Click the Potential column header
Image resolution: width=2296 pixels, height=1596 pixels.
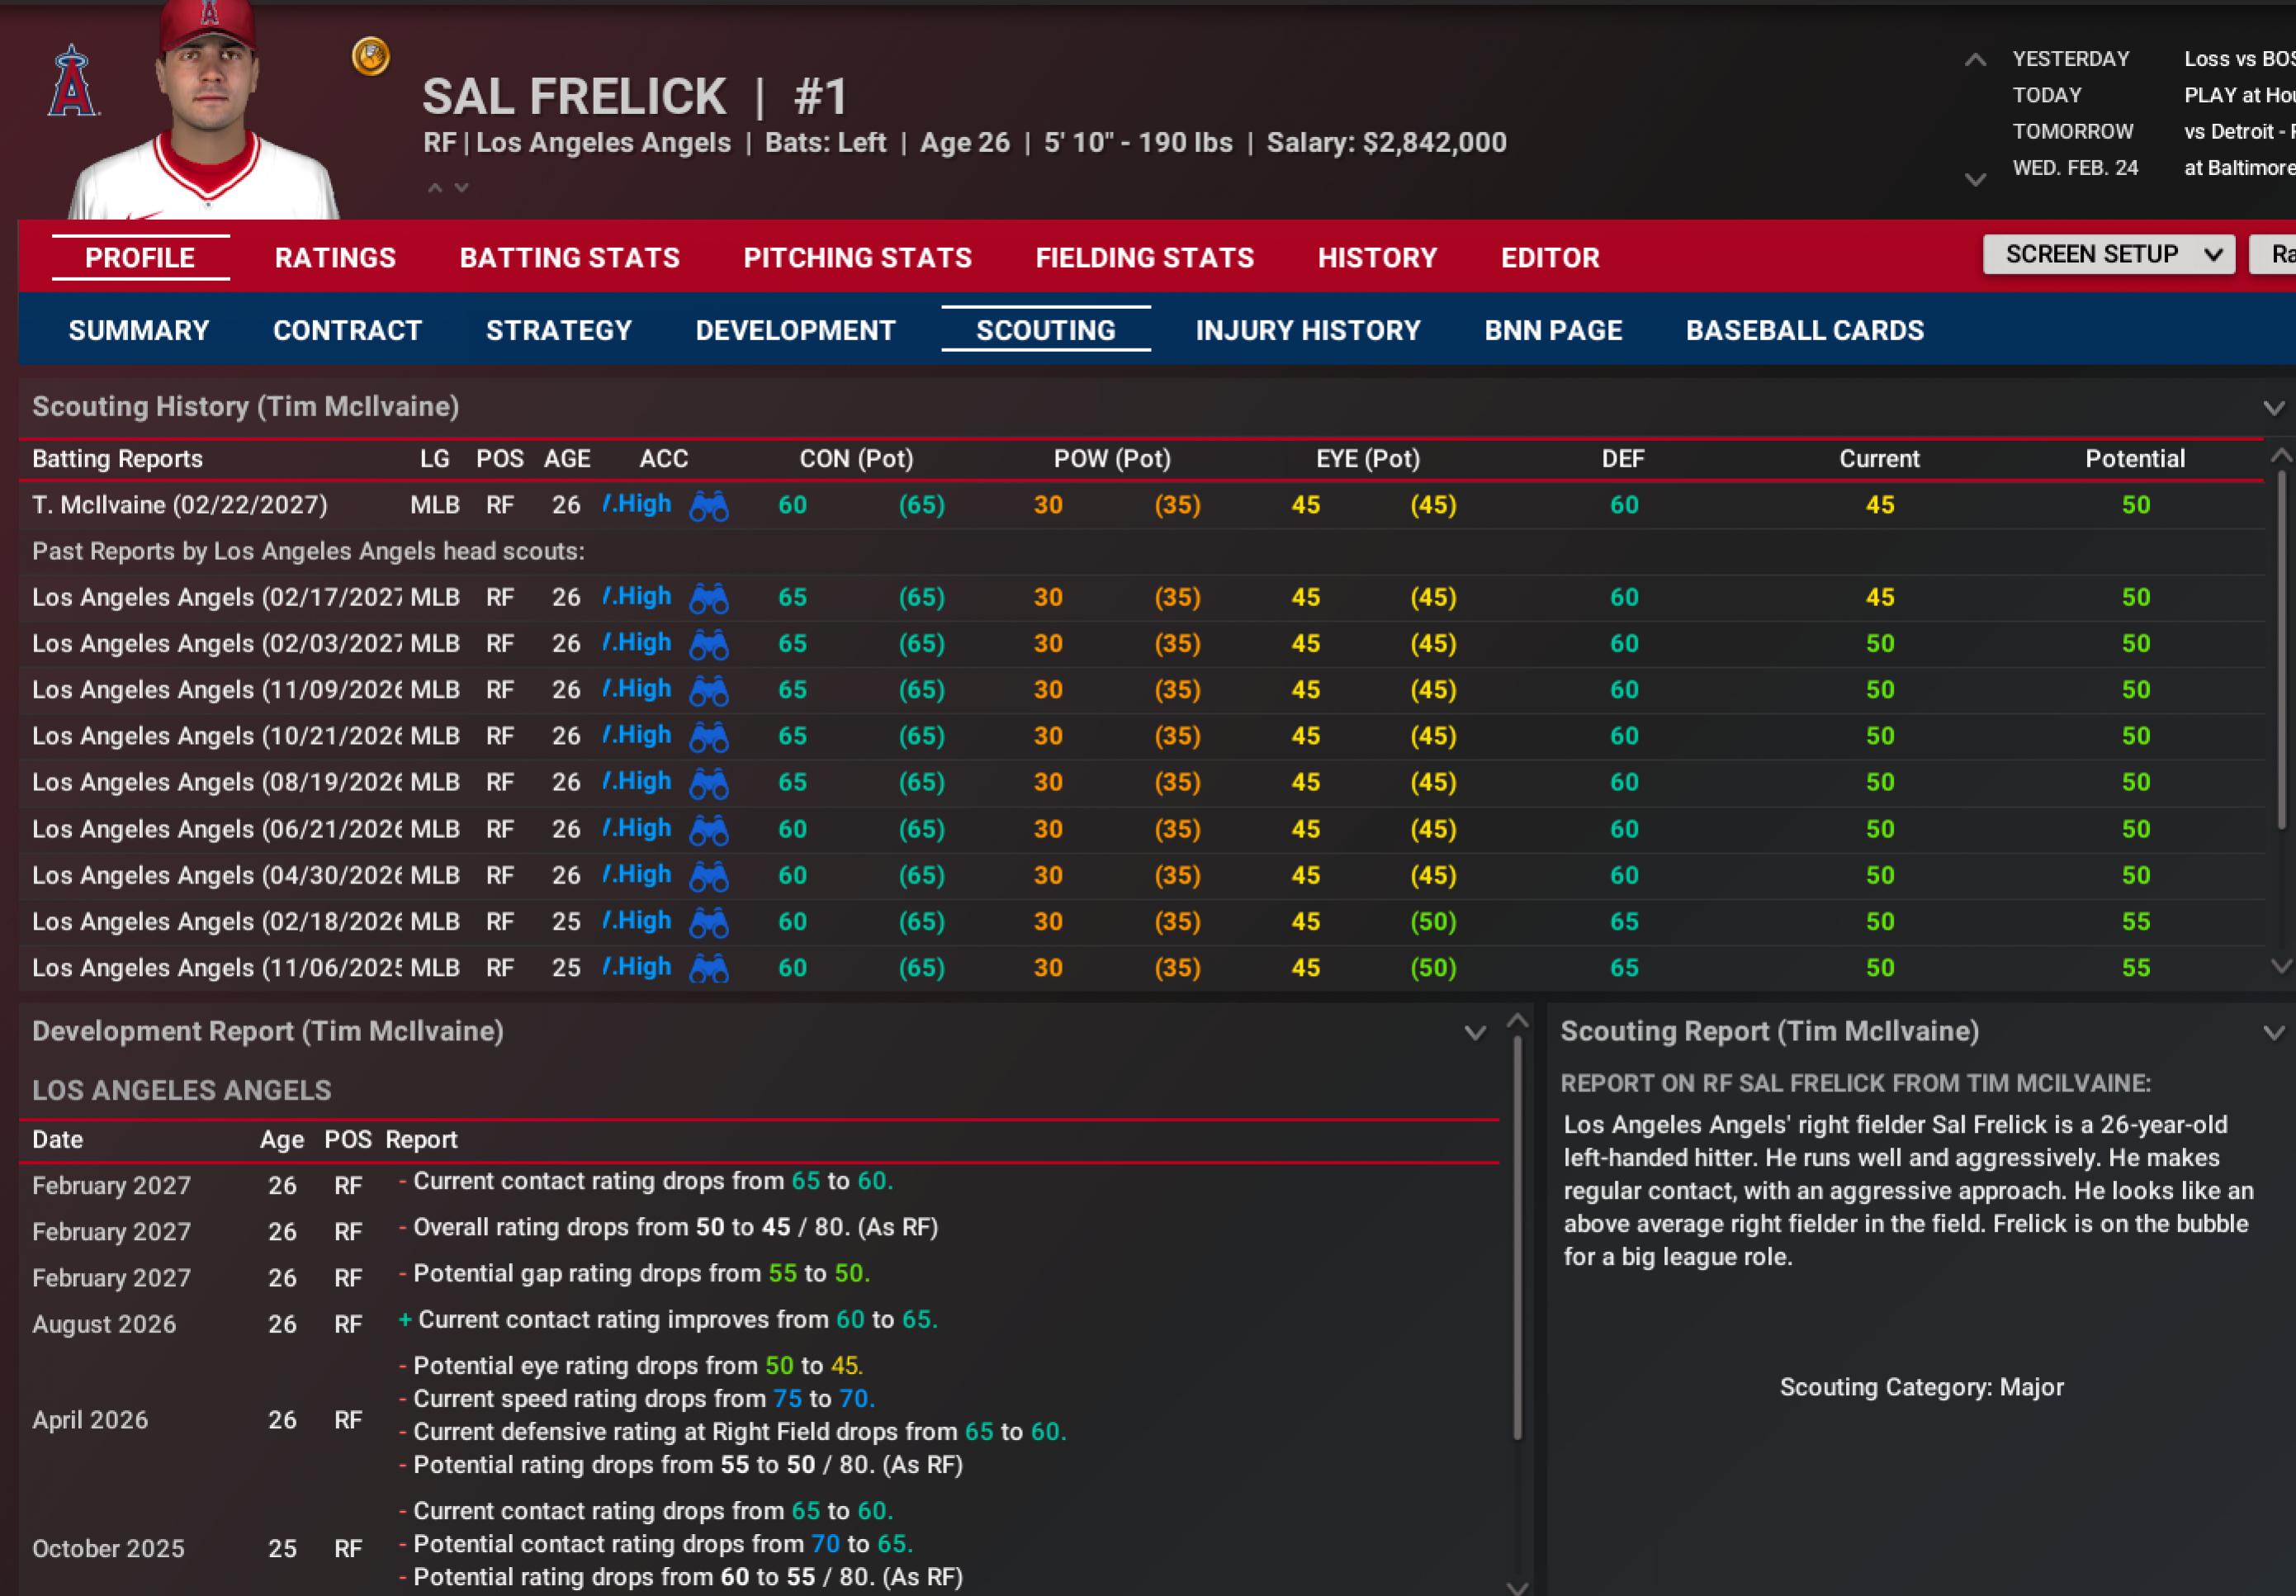(x=2134, y=459)
